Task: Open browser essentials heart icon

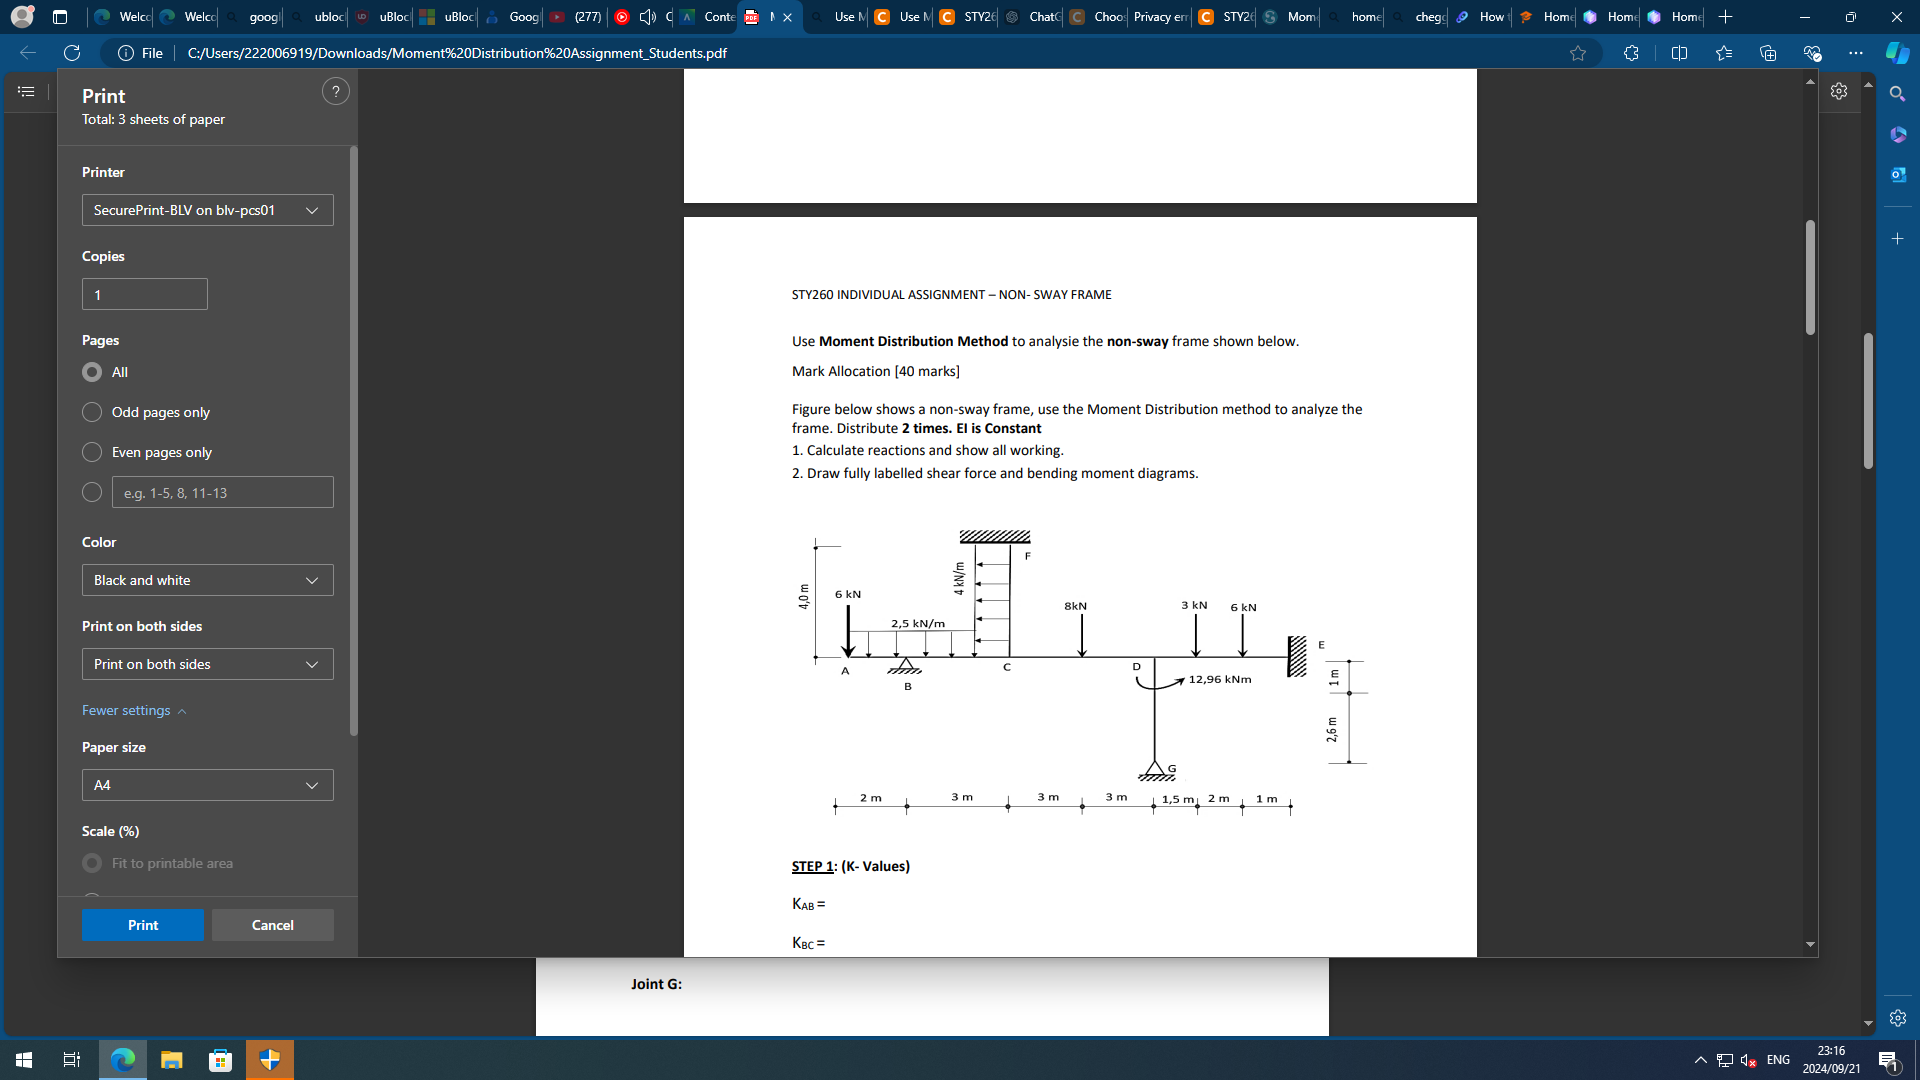Action: click(x=1812, y=53)
